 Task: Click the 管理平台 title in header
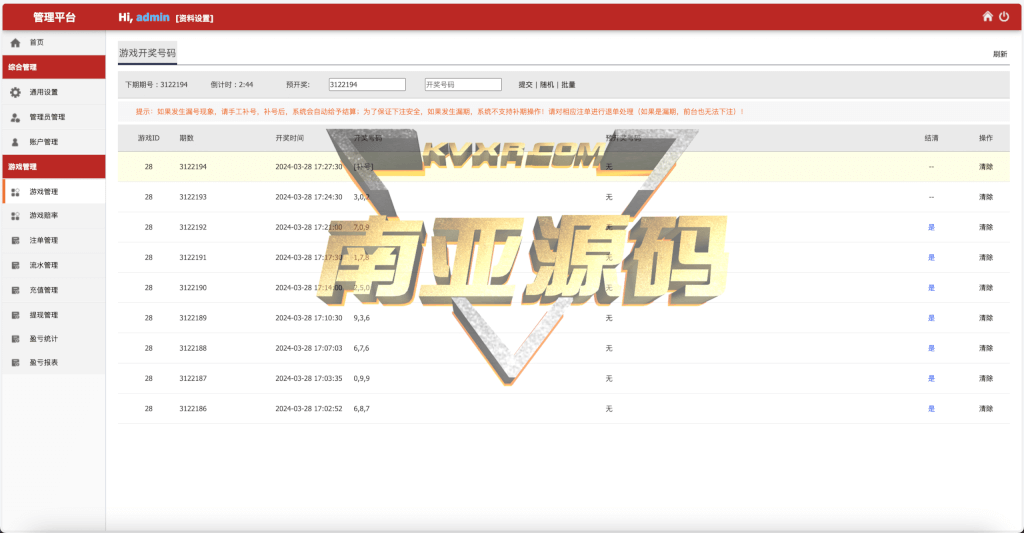[54, 17]
